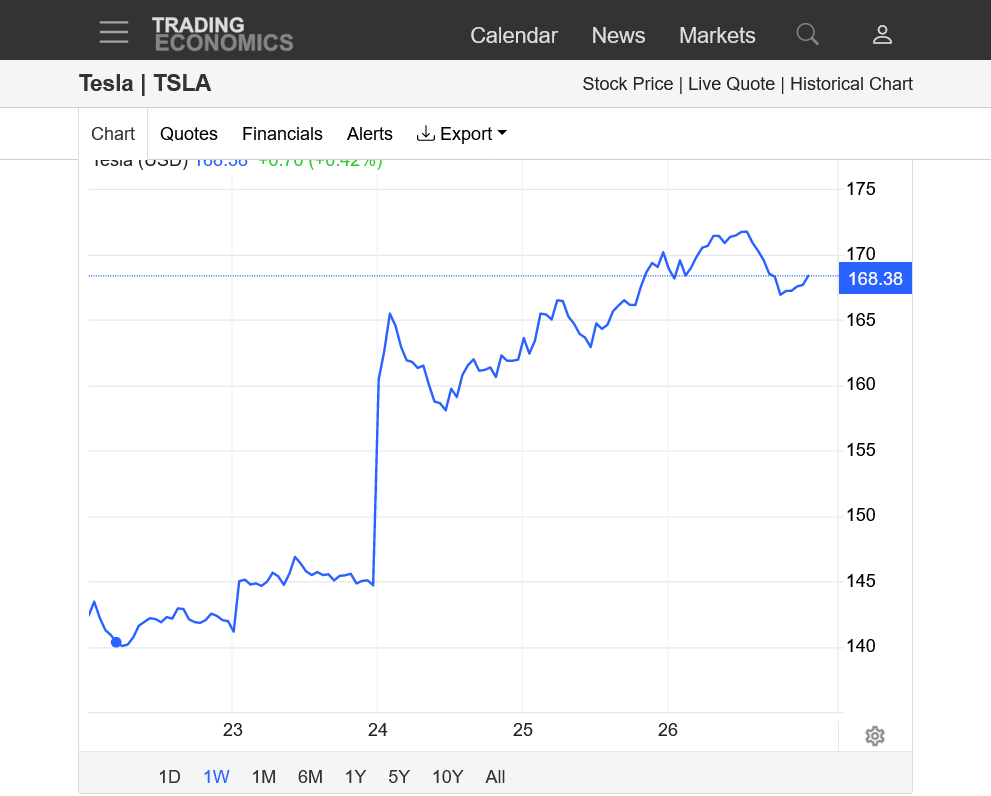Select the 1M time range
The width and height of the screenshot is (991, 796).
[264, 777]
